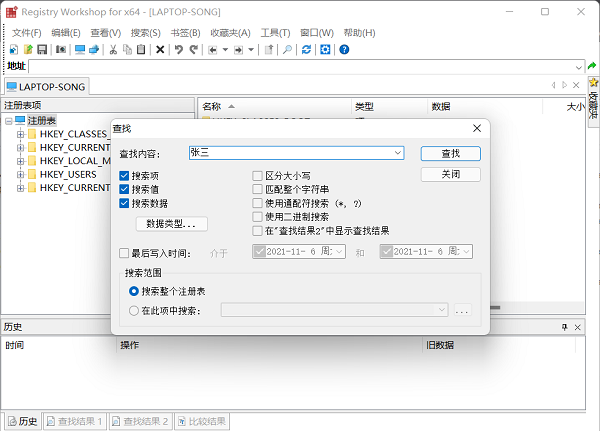
Task: Open the first date picker dropdown
Action: pyautogui.click(x=339, y=252)
